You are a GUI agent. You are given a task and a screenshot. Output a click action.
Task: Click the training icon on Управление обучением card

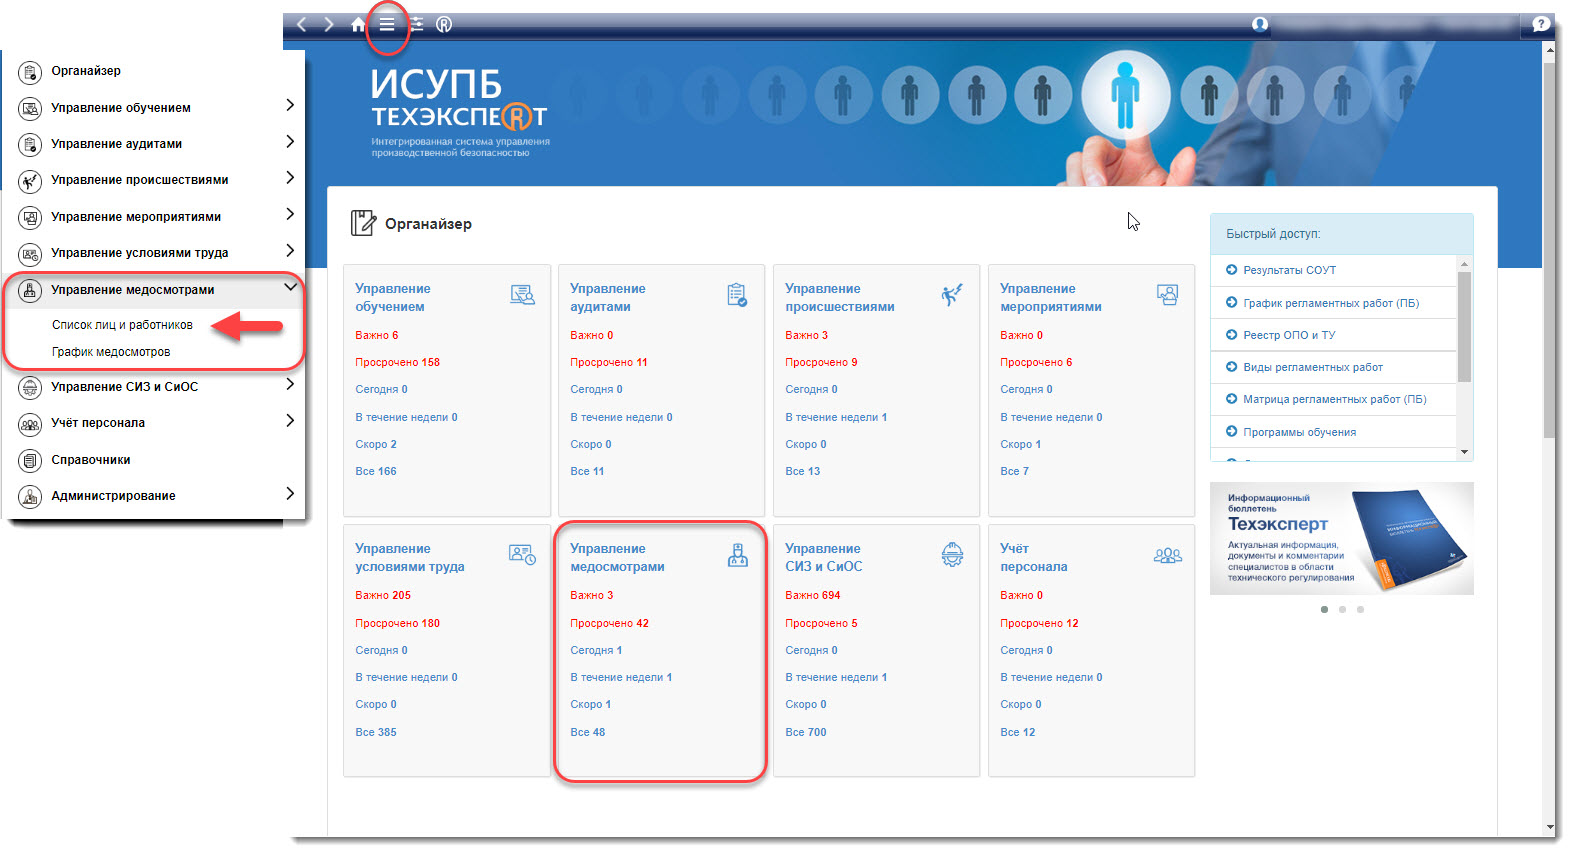point(522,295)
